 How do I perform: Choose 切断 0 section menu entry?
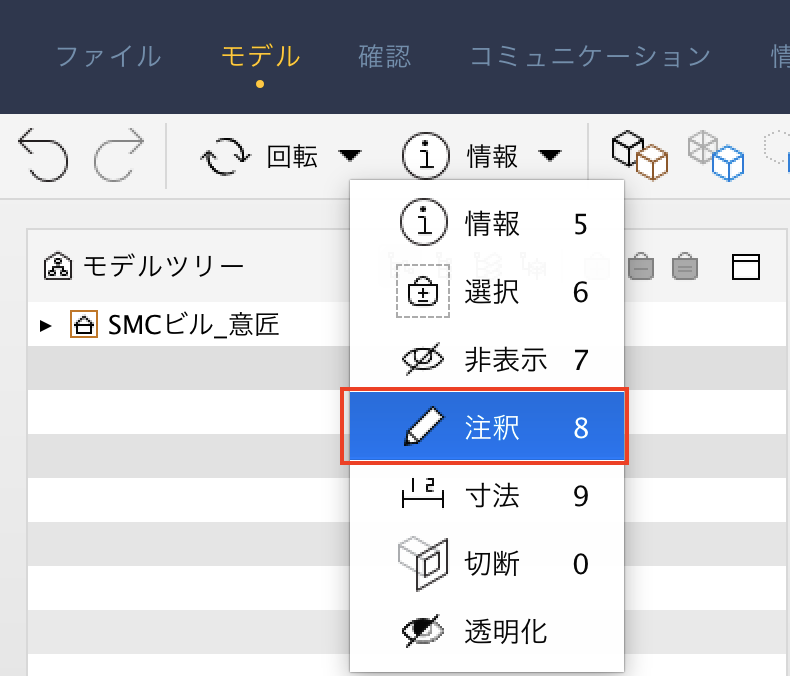tap(487, 563)
